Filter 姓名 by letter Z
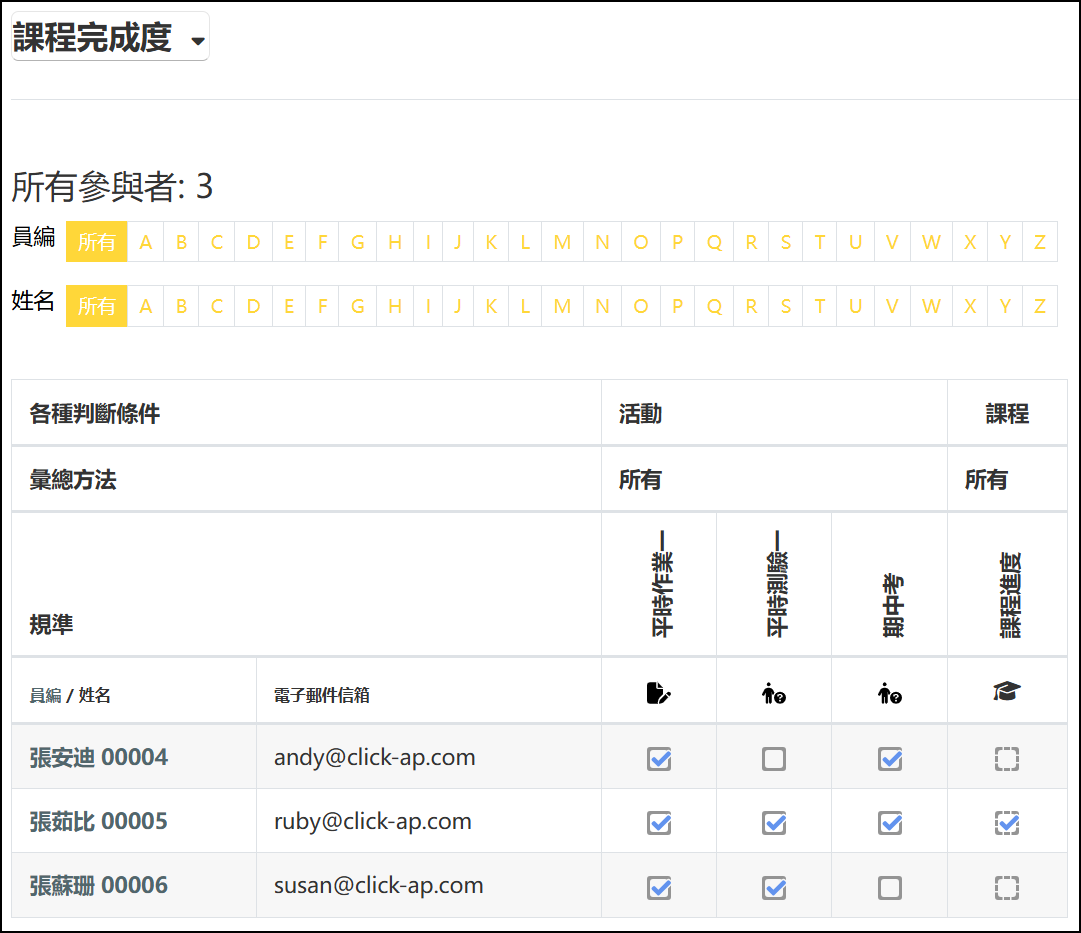Viewport: 1081px width, 933px height. pyautogui.click(x=1040, y=305)
